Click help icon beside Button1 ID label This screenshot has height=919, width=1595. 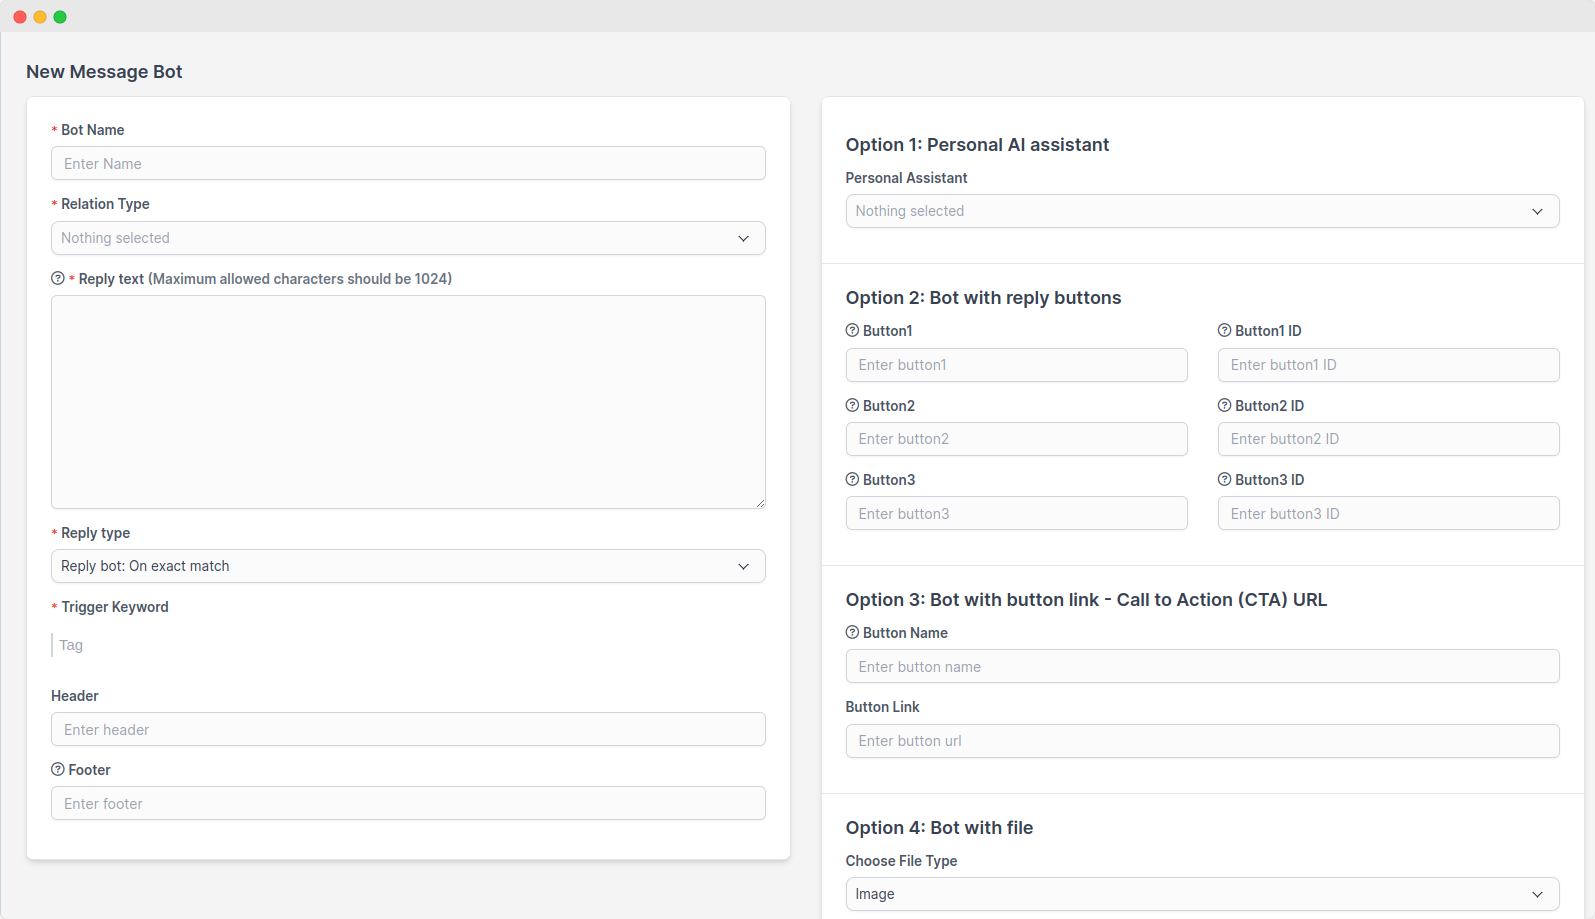click(1224, 331)
